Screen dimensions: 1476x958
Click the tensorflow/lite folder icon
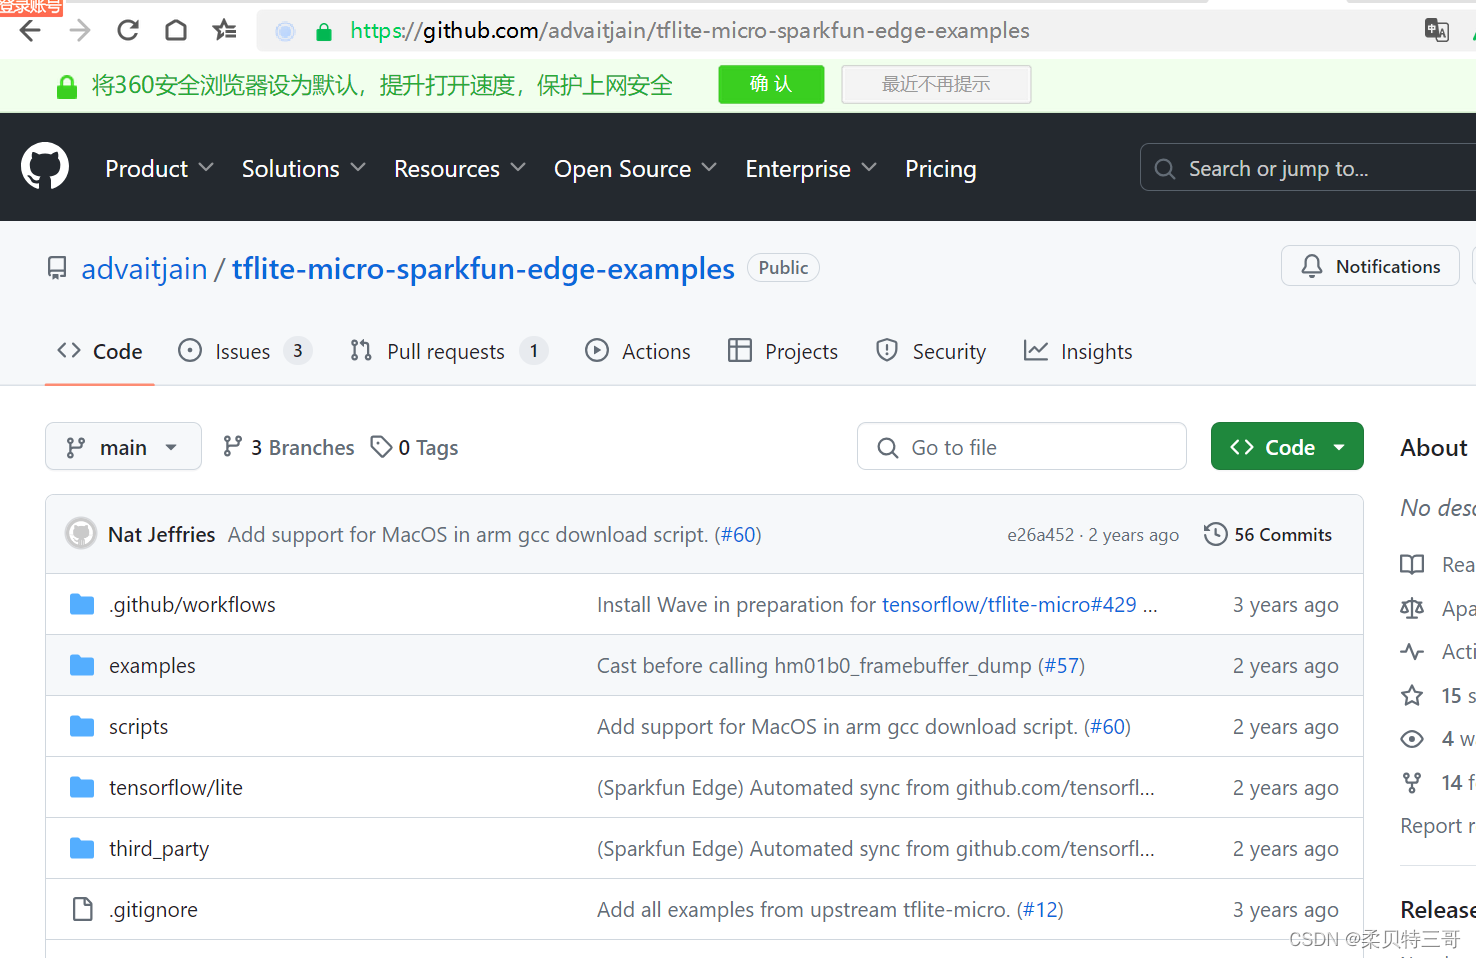[x=82, y=787]
